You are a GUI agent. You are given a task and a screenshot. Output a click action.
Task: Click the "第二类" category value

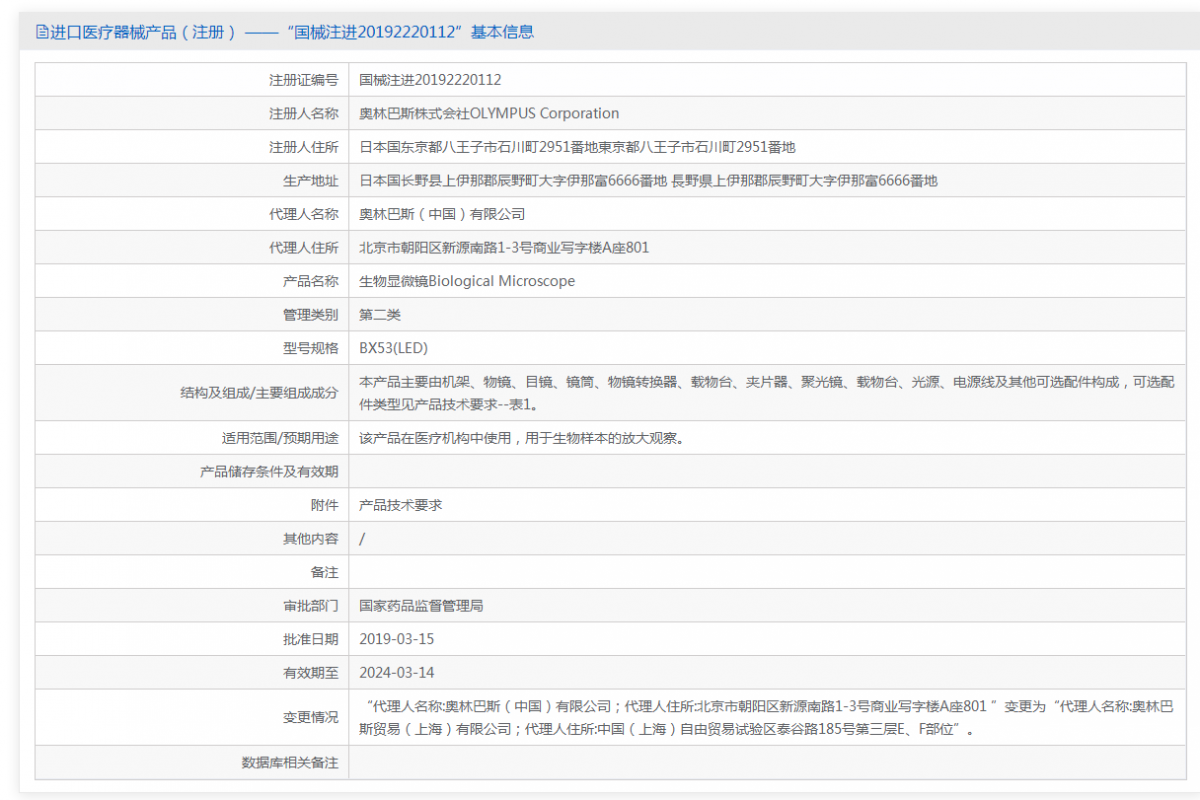[380, 315]
